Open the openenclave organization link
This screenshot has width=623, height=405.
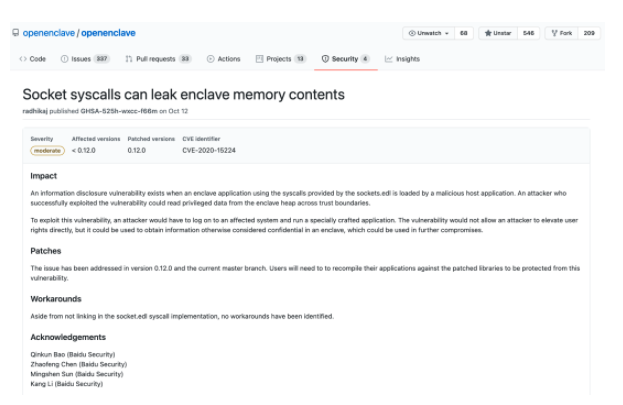(48, 33)
